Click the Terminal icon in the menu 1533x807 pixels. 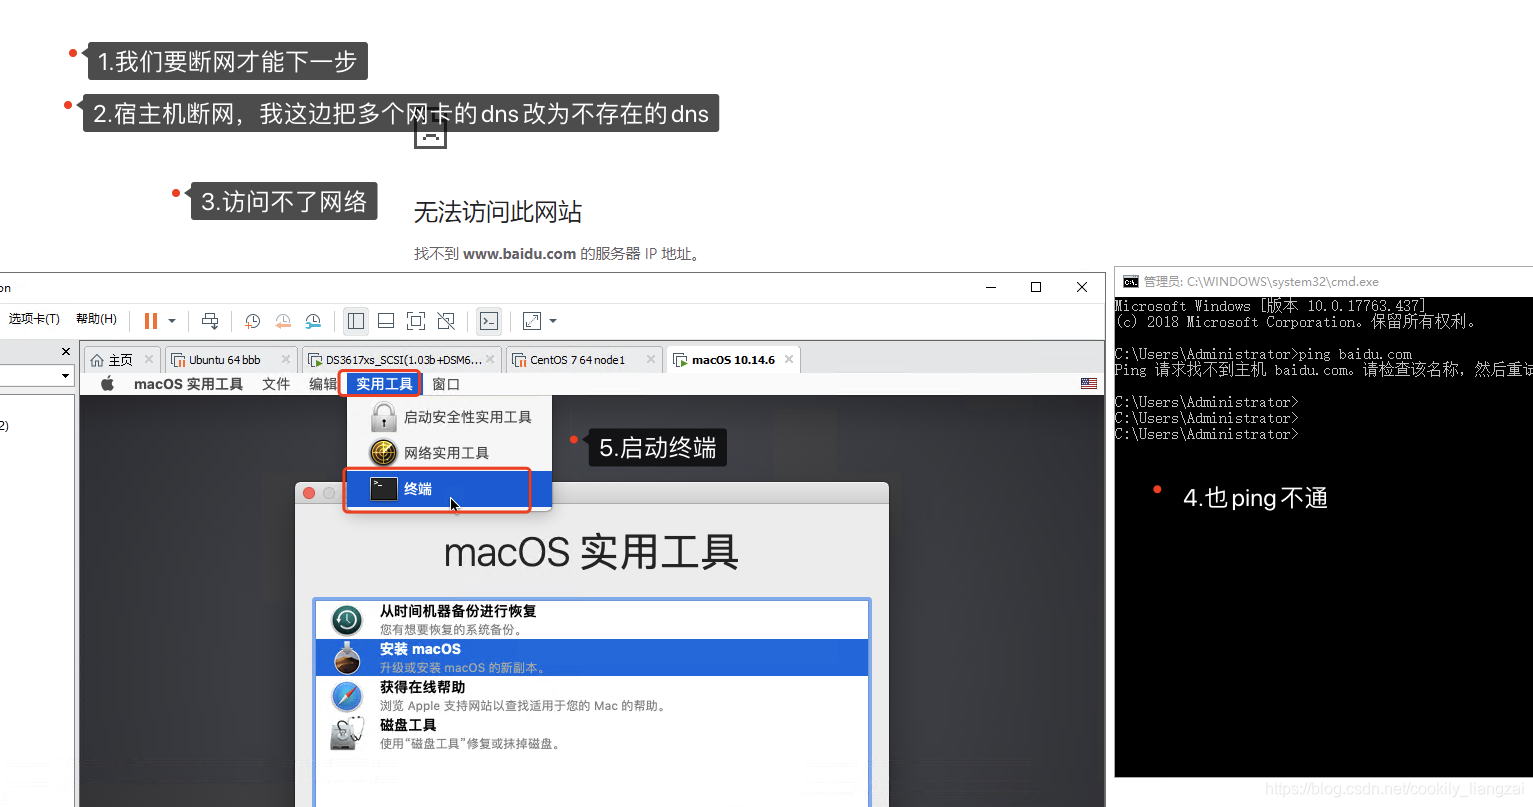[x=384, y=489]
